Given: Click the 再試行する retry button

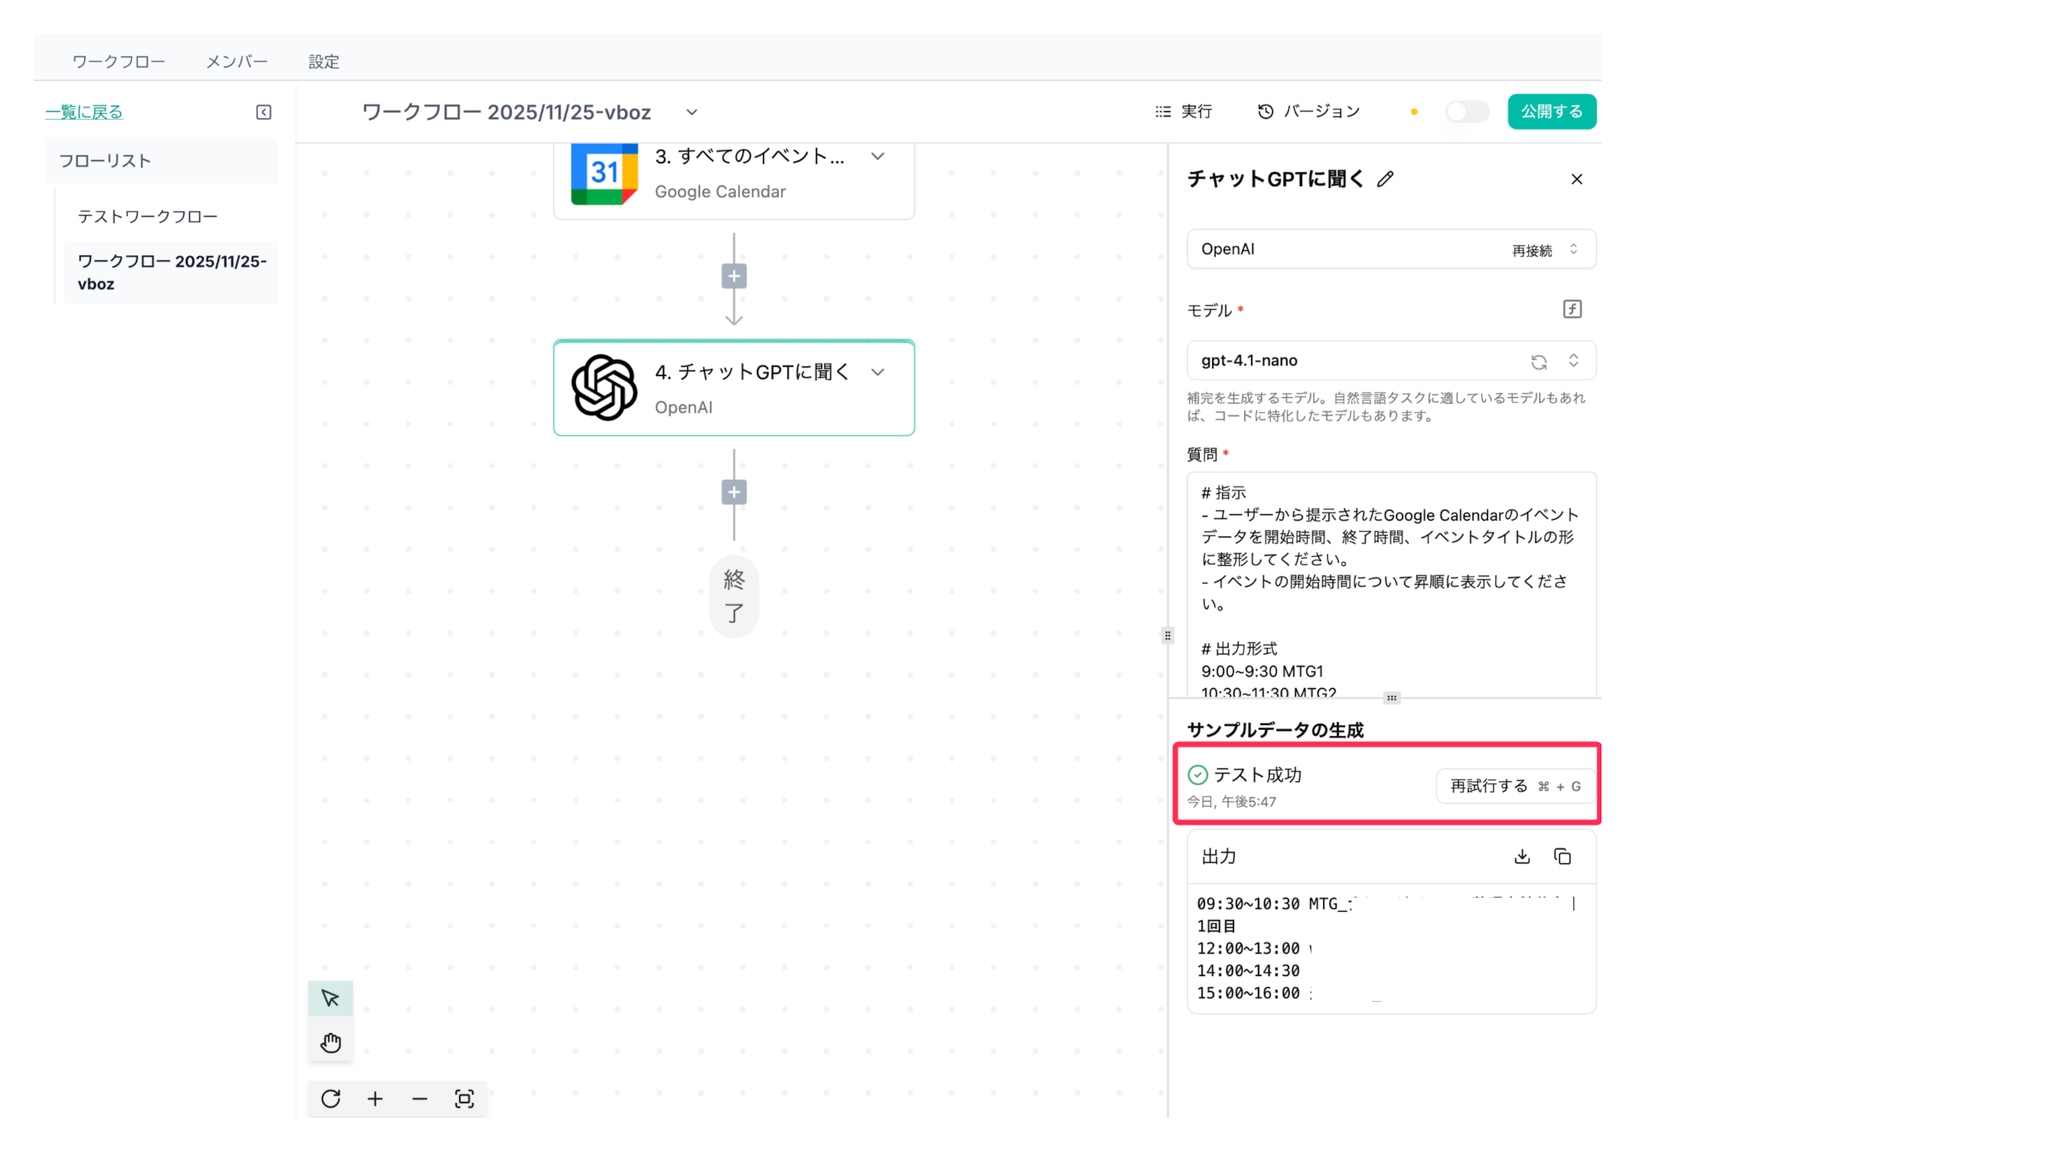Looking at the screenshot, I should (x=1514, y=786).
